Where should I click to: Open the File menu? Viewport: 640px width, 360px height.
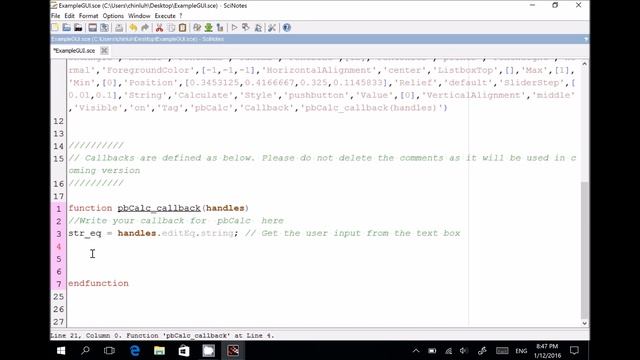pos(56,16)
